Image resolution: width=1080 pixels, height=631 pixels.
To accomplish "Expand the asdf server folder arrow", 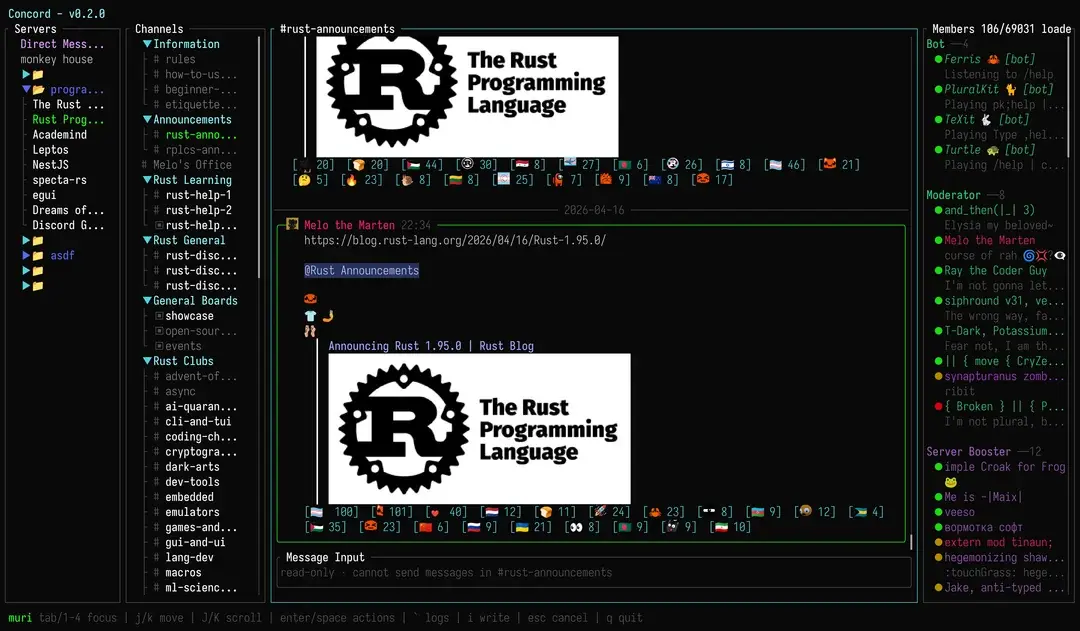I will coord(25,256).
